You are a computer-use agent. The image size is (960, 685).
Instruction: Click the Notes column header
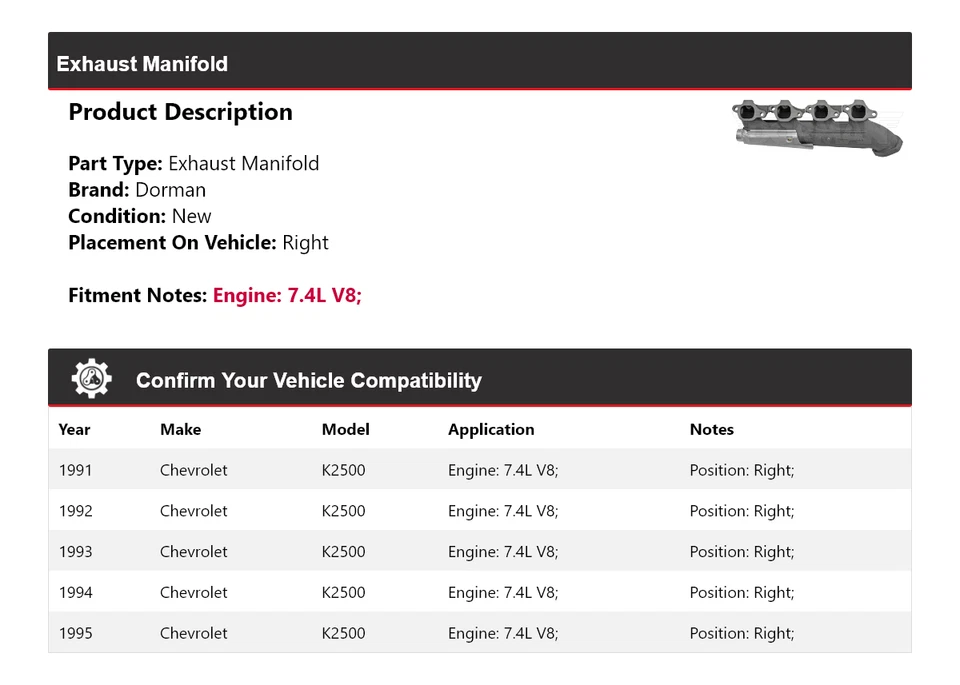[711, 429]
